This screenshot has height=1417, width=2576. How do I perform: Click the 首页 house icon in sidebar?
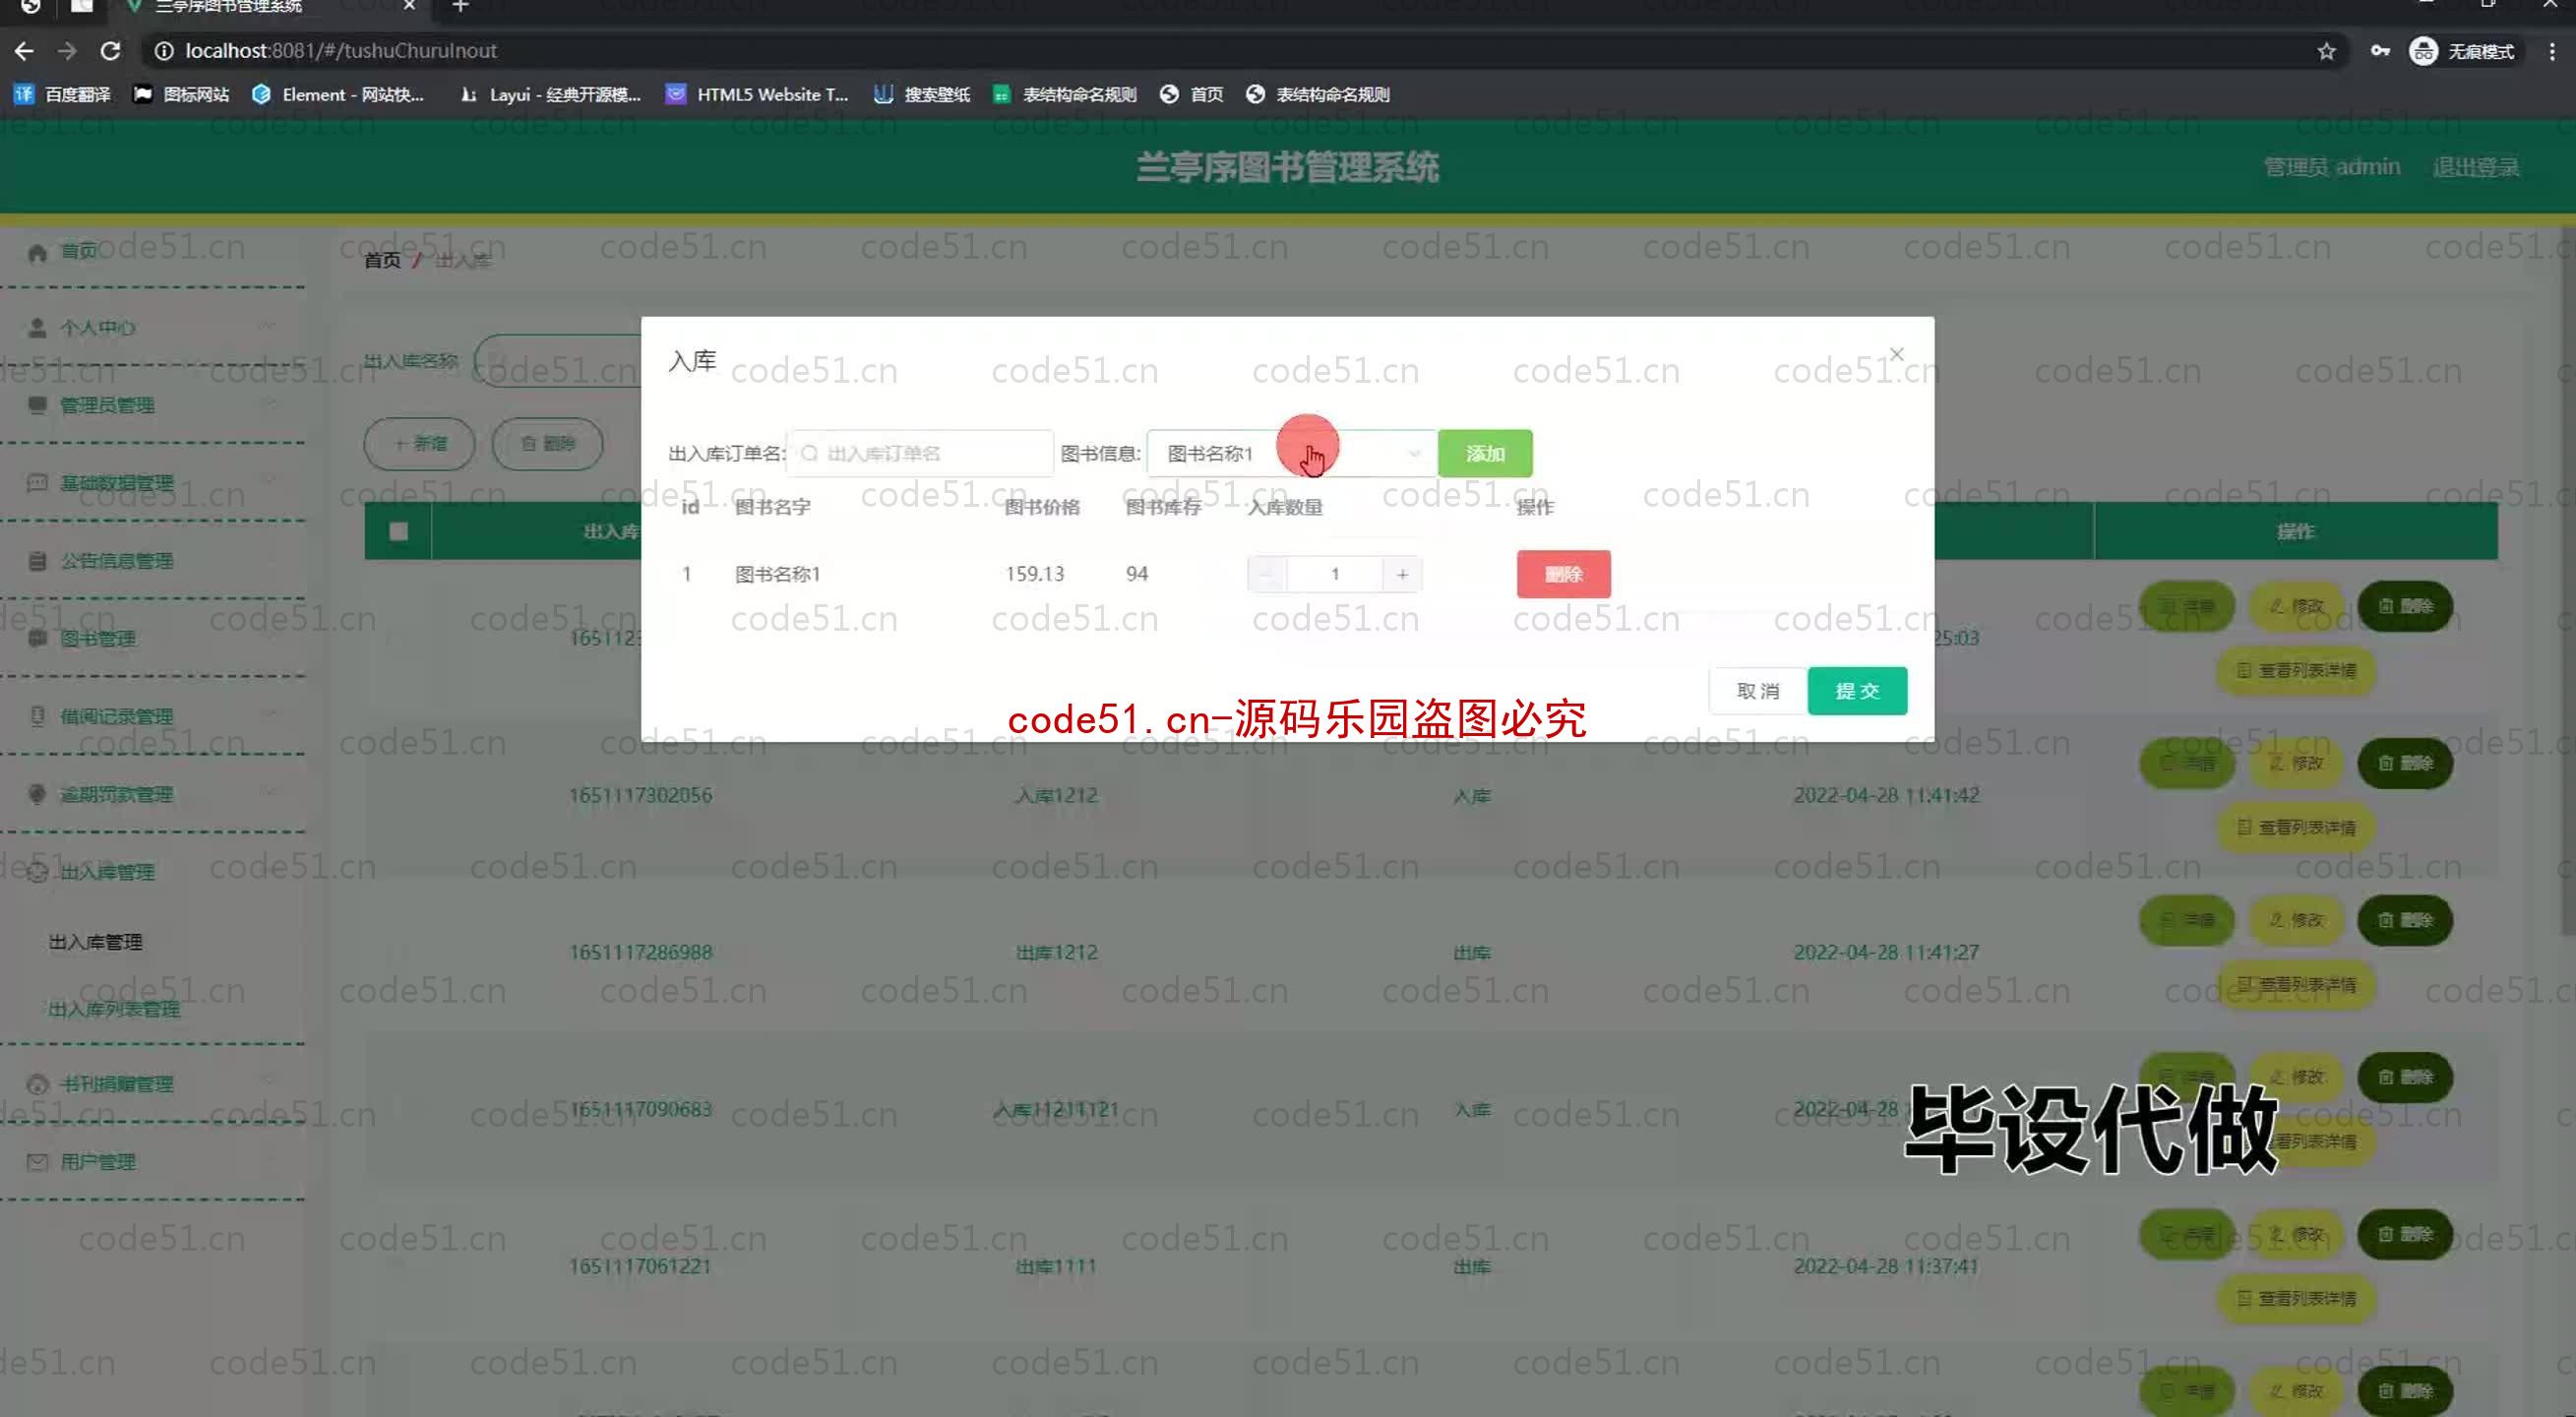pos(37,252)
